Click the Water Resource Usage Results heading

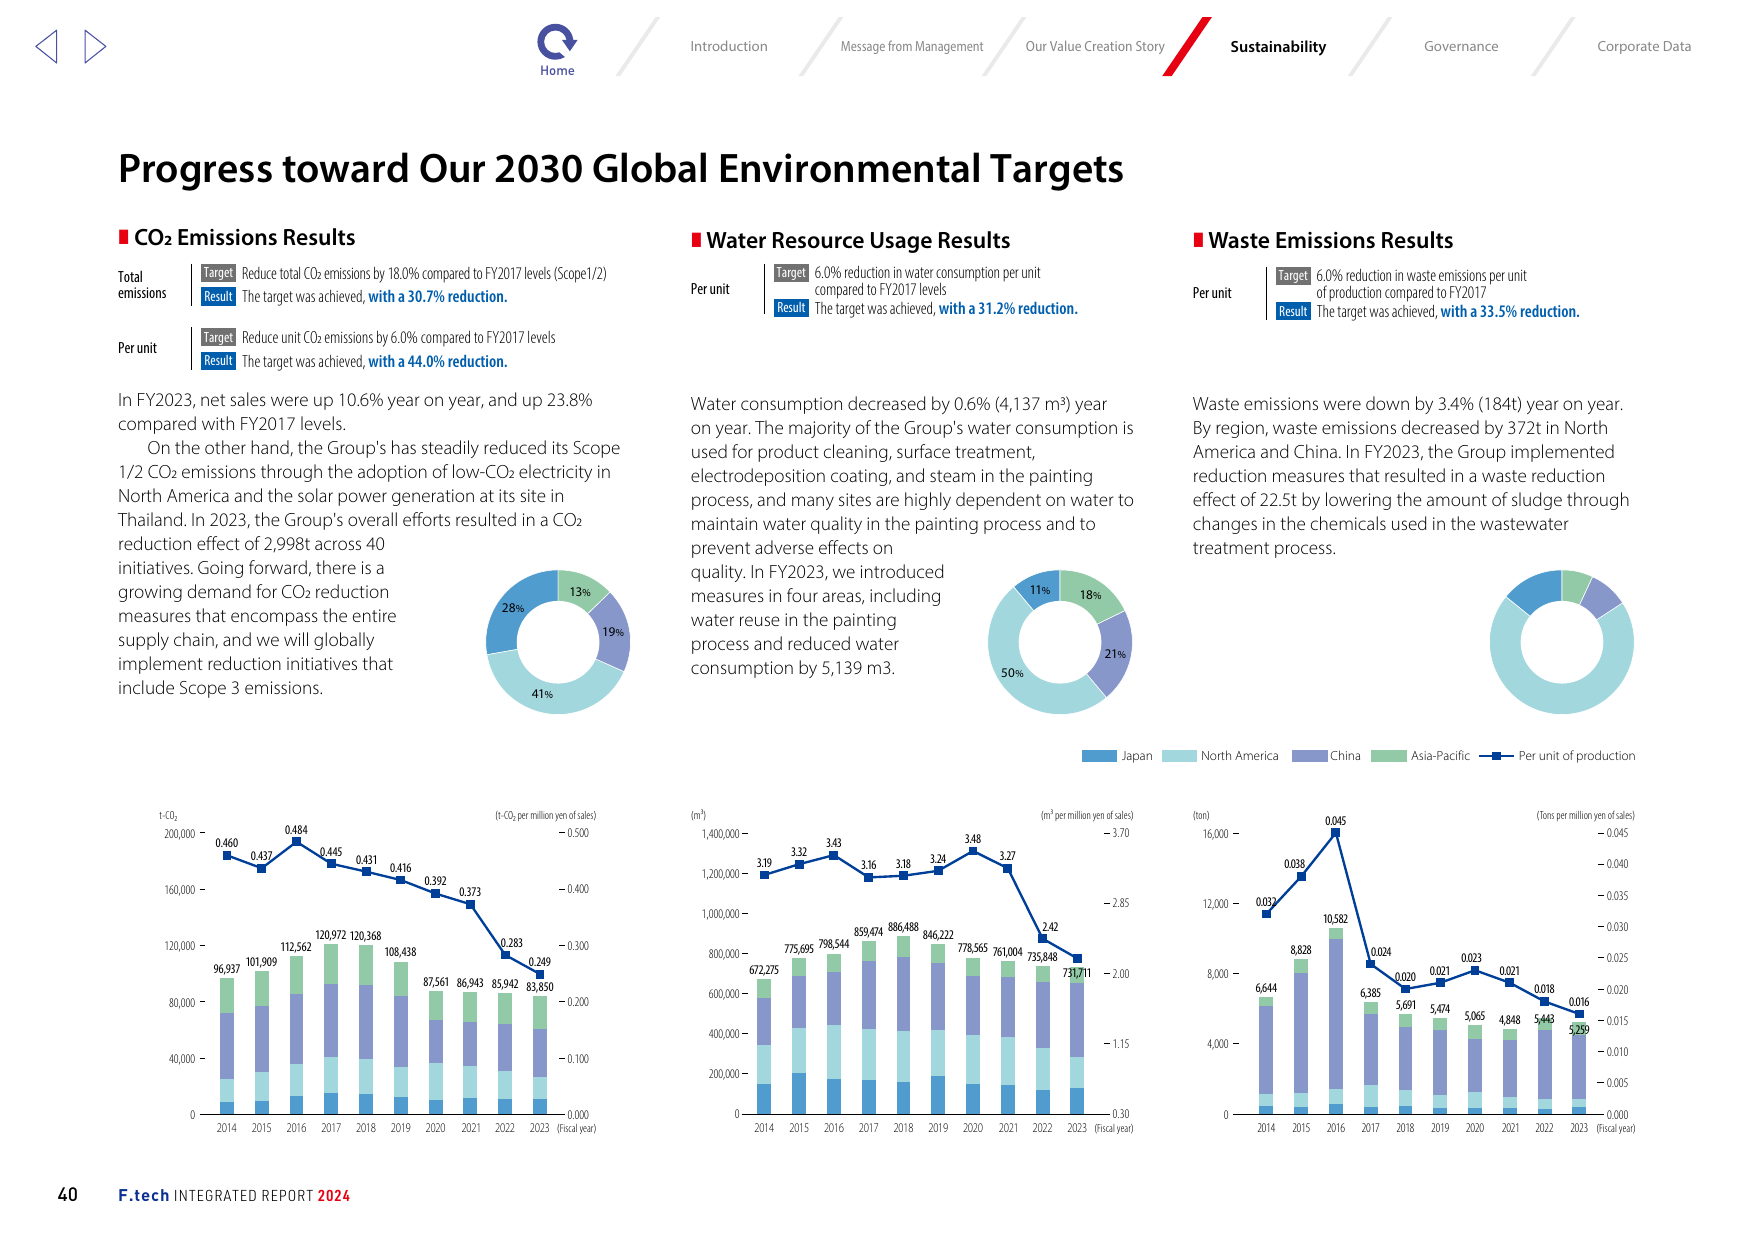tap(858, 241)
